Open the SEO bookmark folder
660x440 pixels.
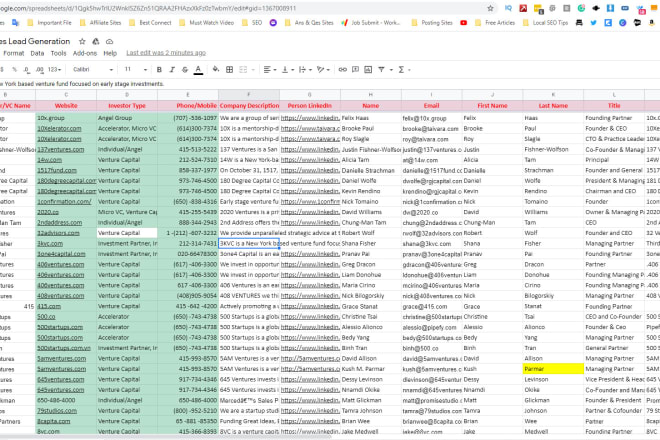(252, 23)
